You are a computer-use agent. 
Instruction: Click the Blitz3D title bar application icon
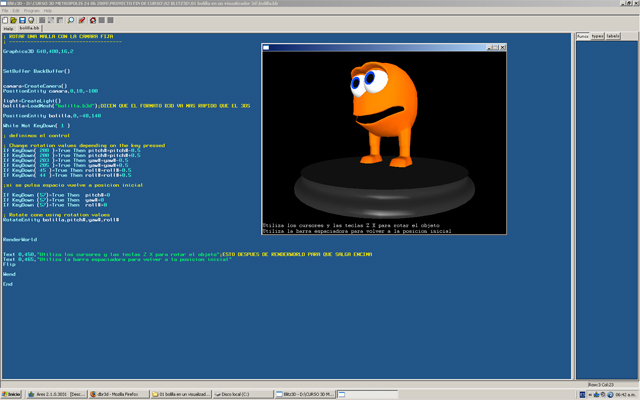[x=3, y=3]
